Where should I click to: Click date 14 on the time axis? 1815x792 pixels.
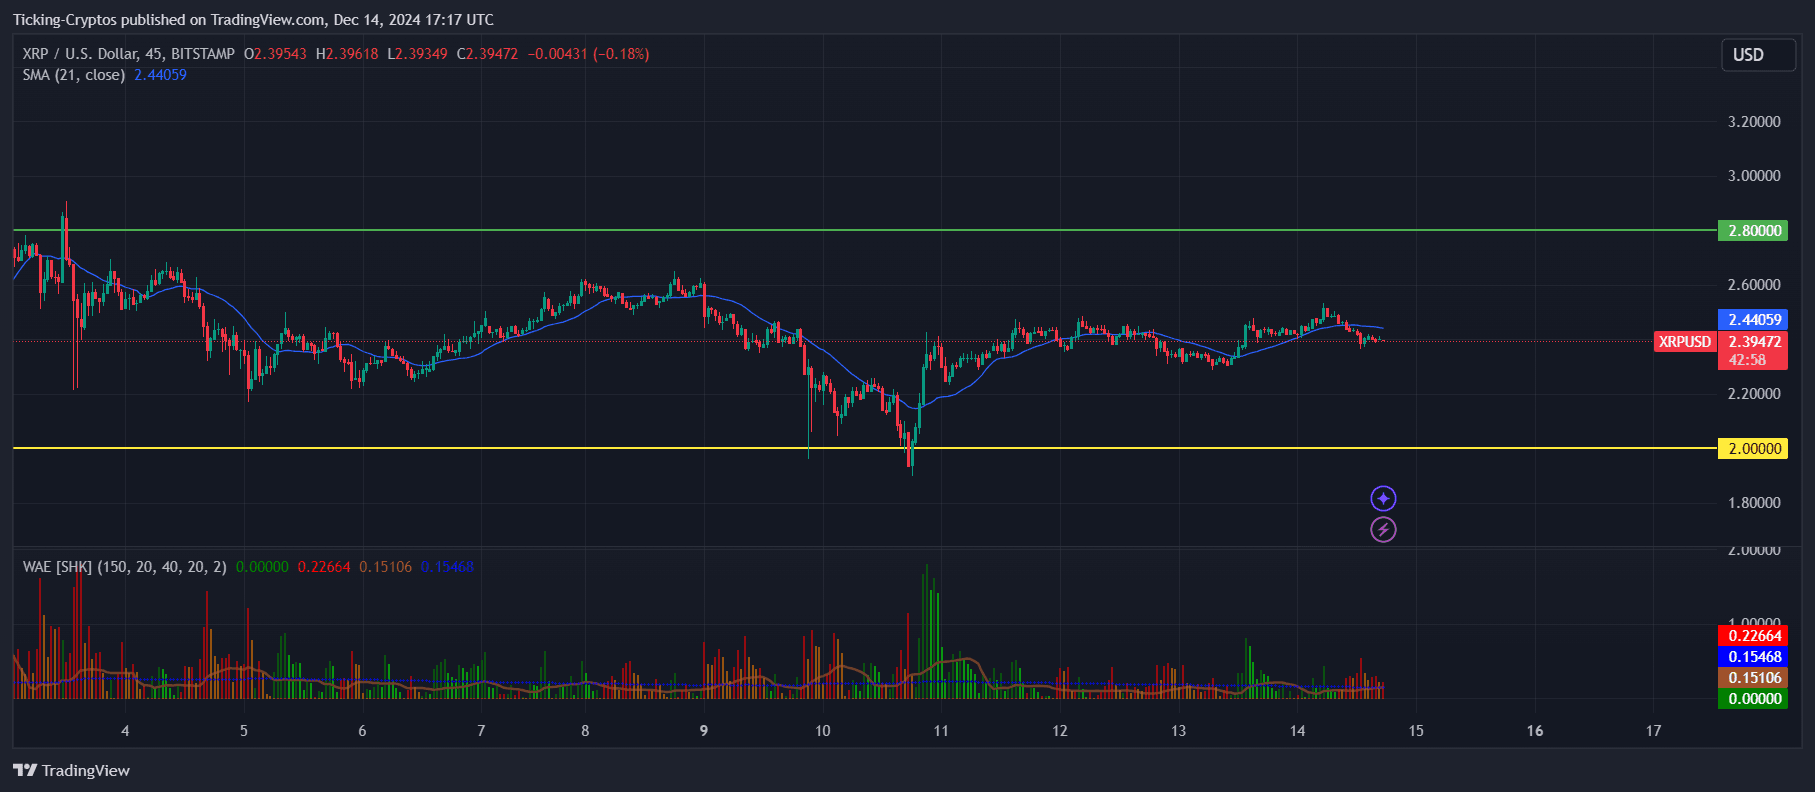point(1297,731)
